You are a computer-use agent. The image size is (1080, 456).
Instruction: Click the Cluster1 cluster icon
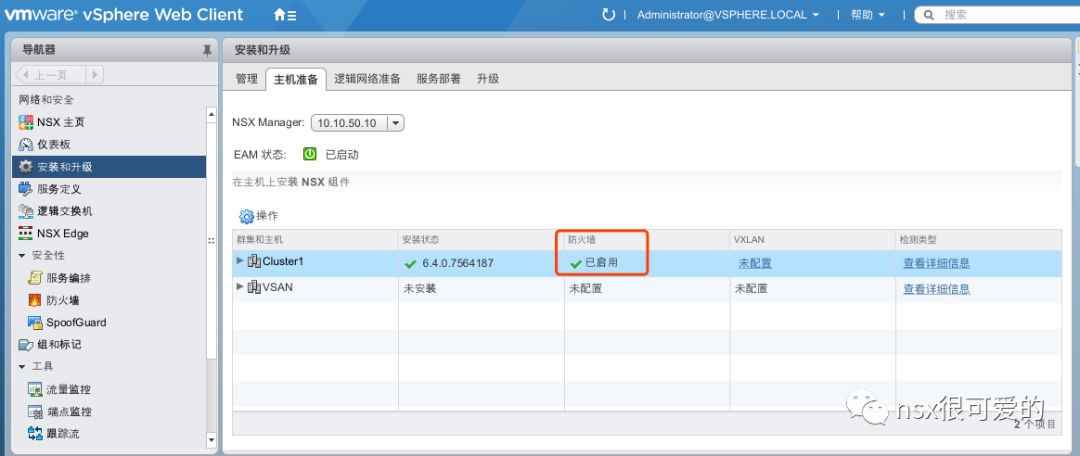[254, 261]
